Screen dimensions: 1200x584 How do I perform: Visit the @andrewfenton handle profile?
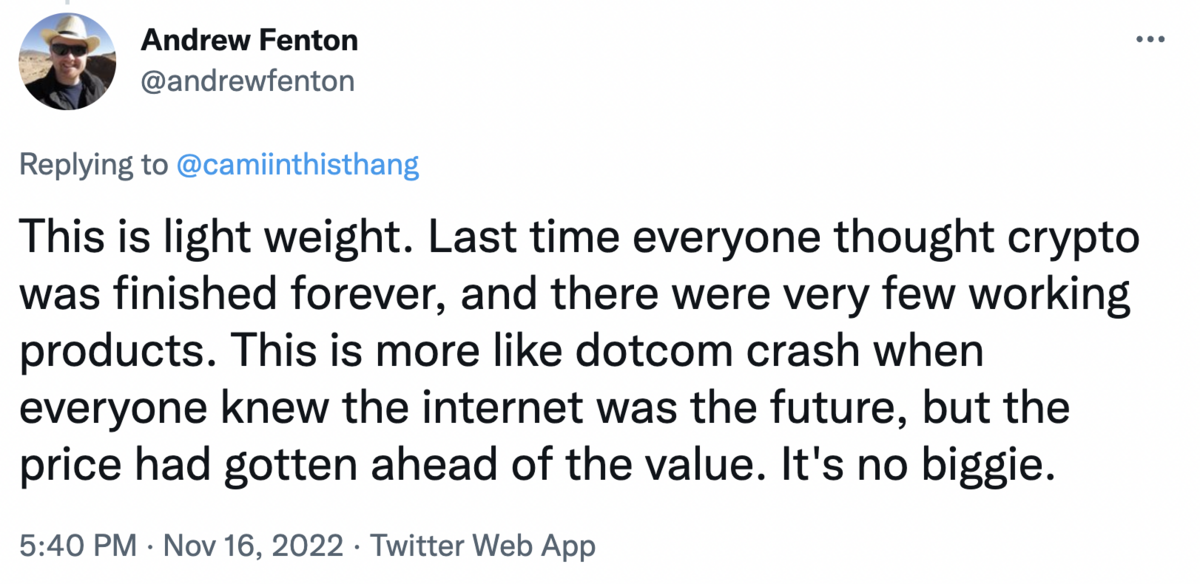click(x=247, y=81)
